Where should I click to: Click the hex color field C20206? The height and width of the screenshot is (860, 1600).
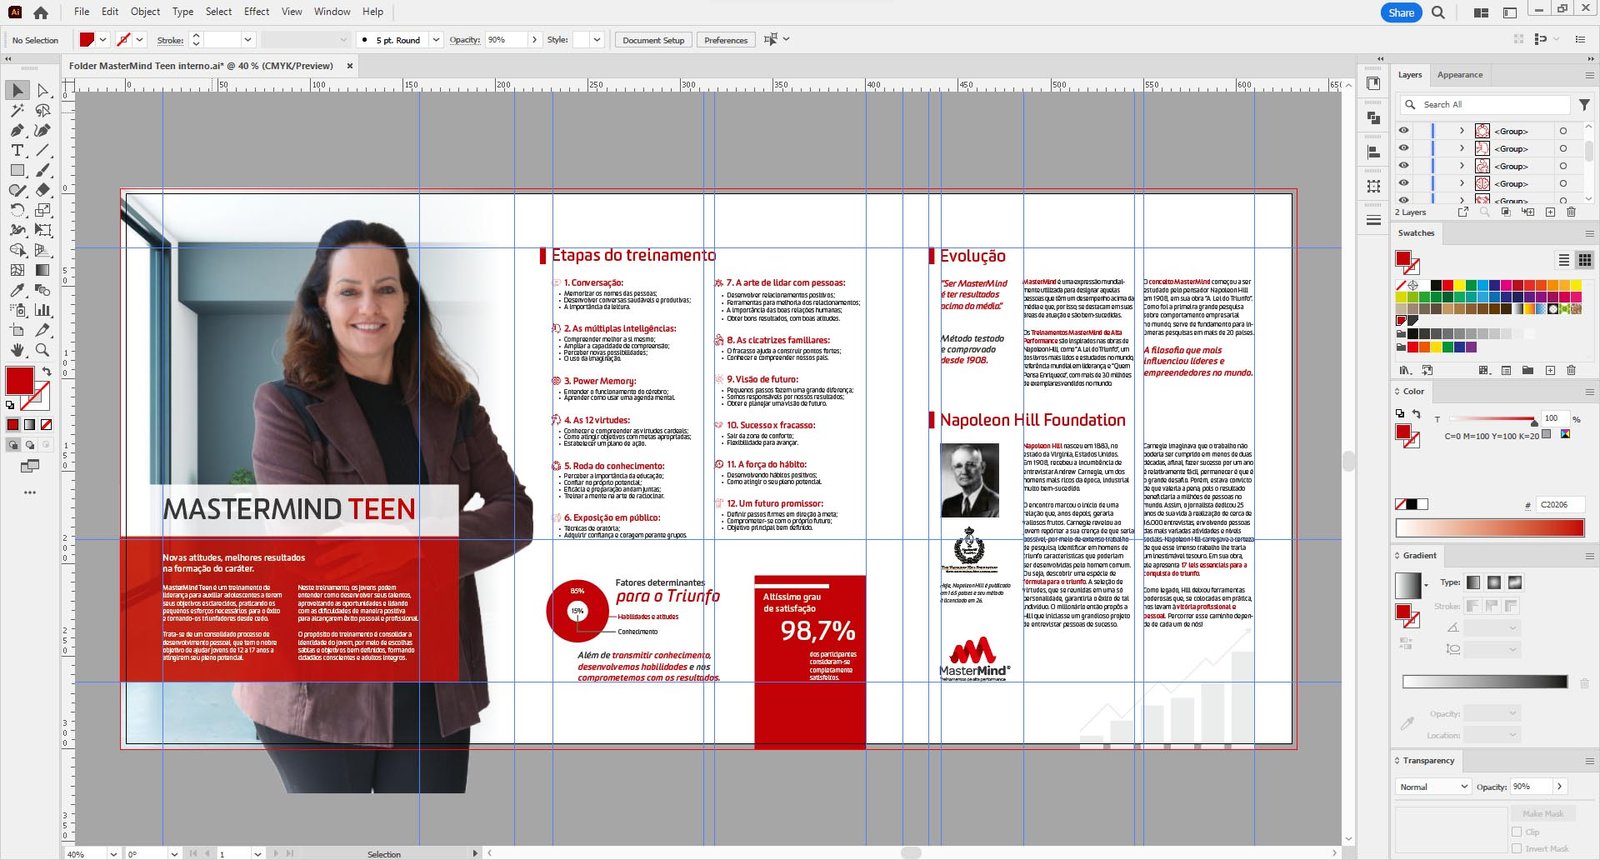[1560, 505]
